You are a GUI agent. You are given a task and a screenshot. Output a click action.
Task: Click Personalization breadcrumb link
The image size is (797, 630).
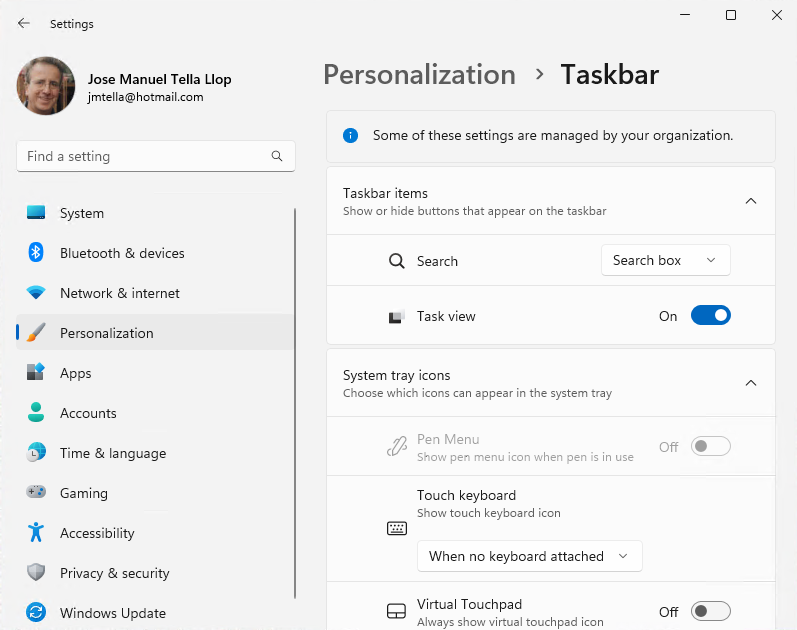pos(419,75)
